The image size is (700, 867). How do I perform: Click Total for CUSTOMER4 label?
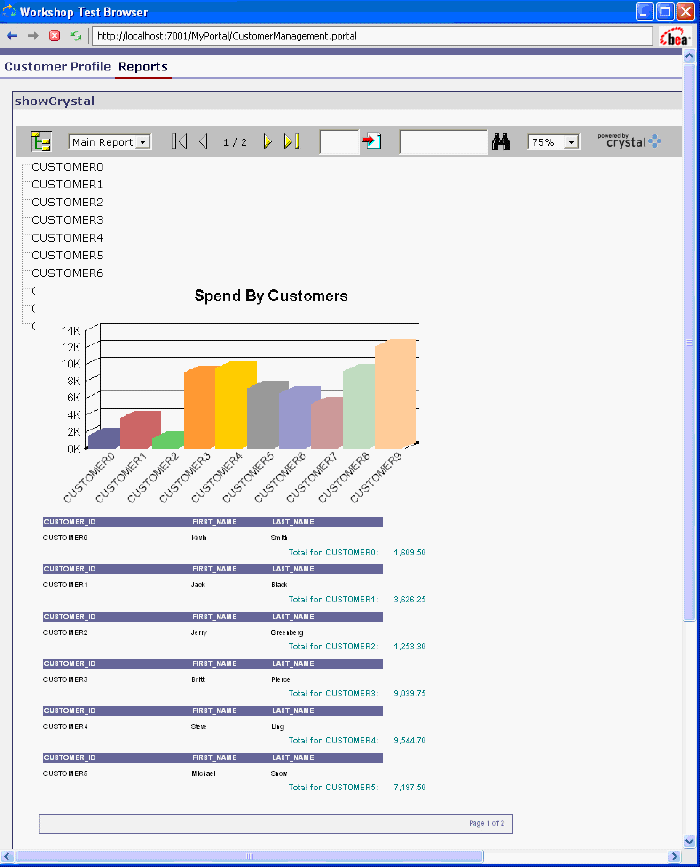tap(333, 740)
